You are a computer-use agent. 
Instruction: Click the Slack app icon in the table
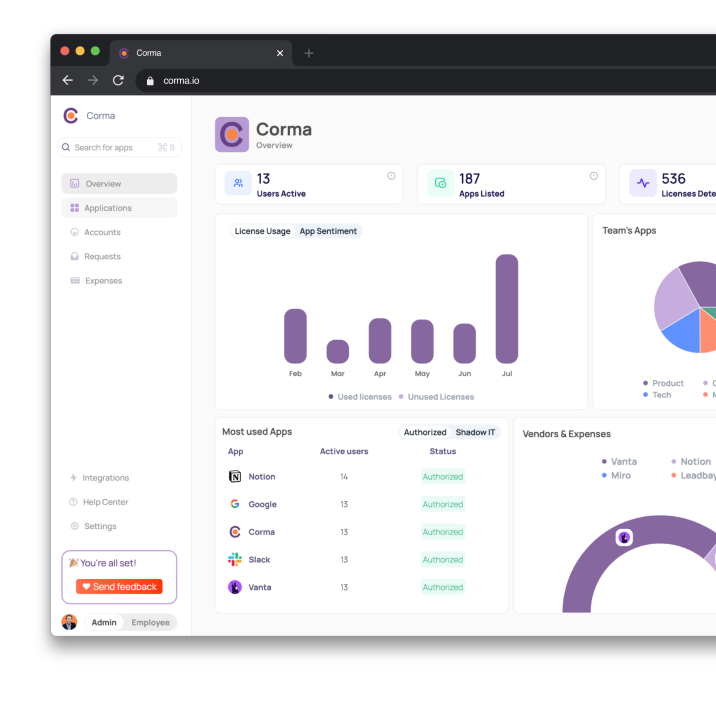tap(235, 560)
